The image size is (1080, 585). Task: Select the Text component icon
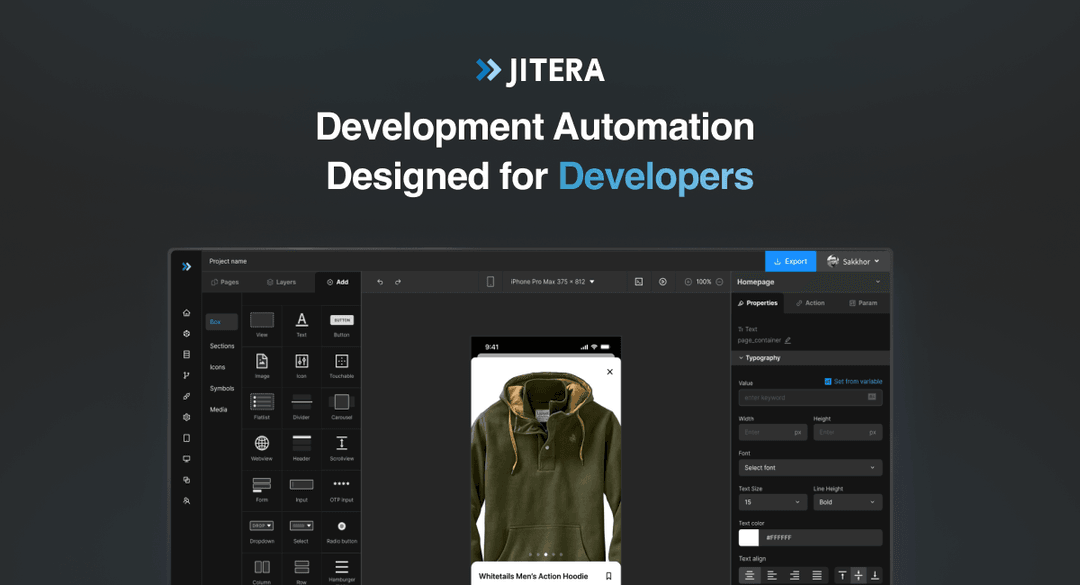pyautogui.click(x=300, y=317)
